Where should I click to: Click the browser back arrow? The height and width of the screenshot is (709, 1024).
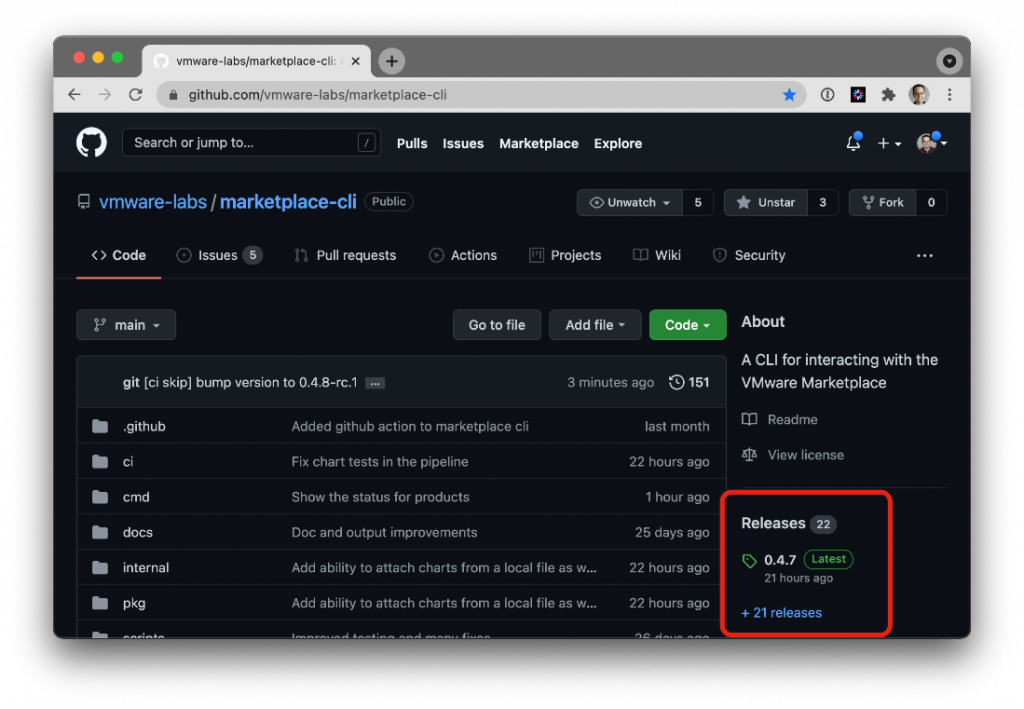[x=74, y=95]
